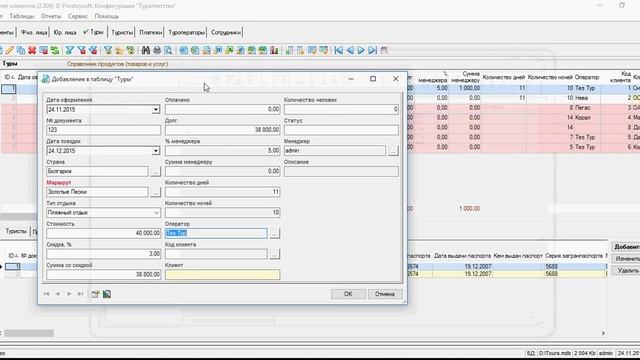The width and height of the screenshot is (640, 360).
Task: Click the Добавить button on the right
Action: [626, 247]
